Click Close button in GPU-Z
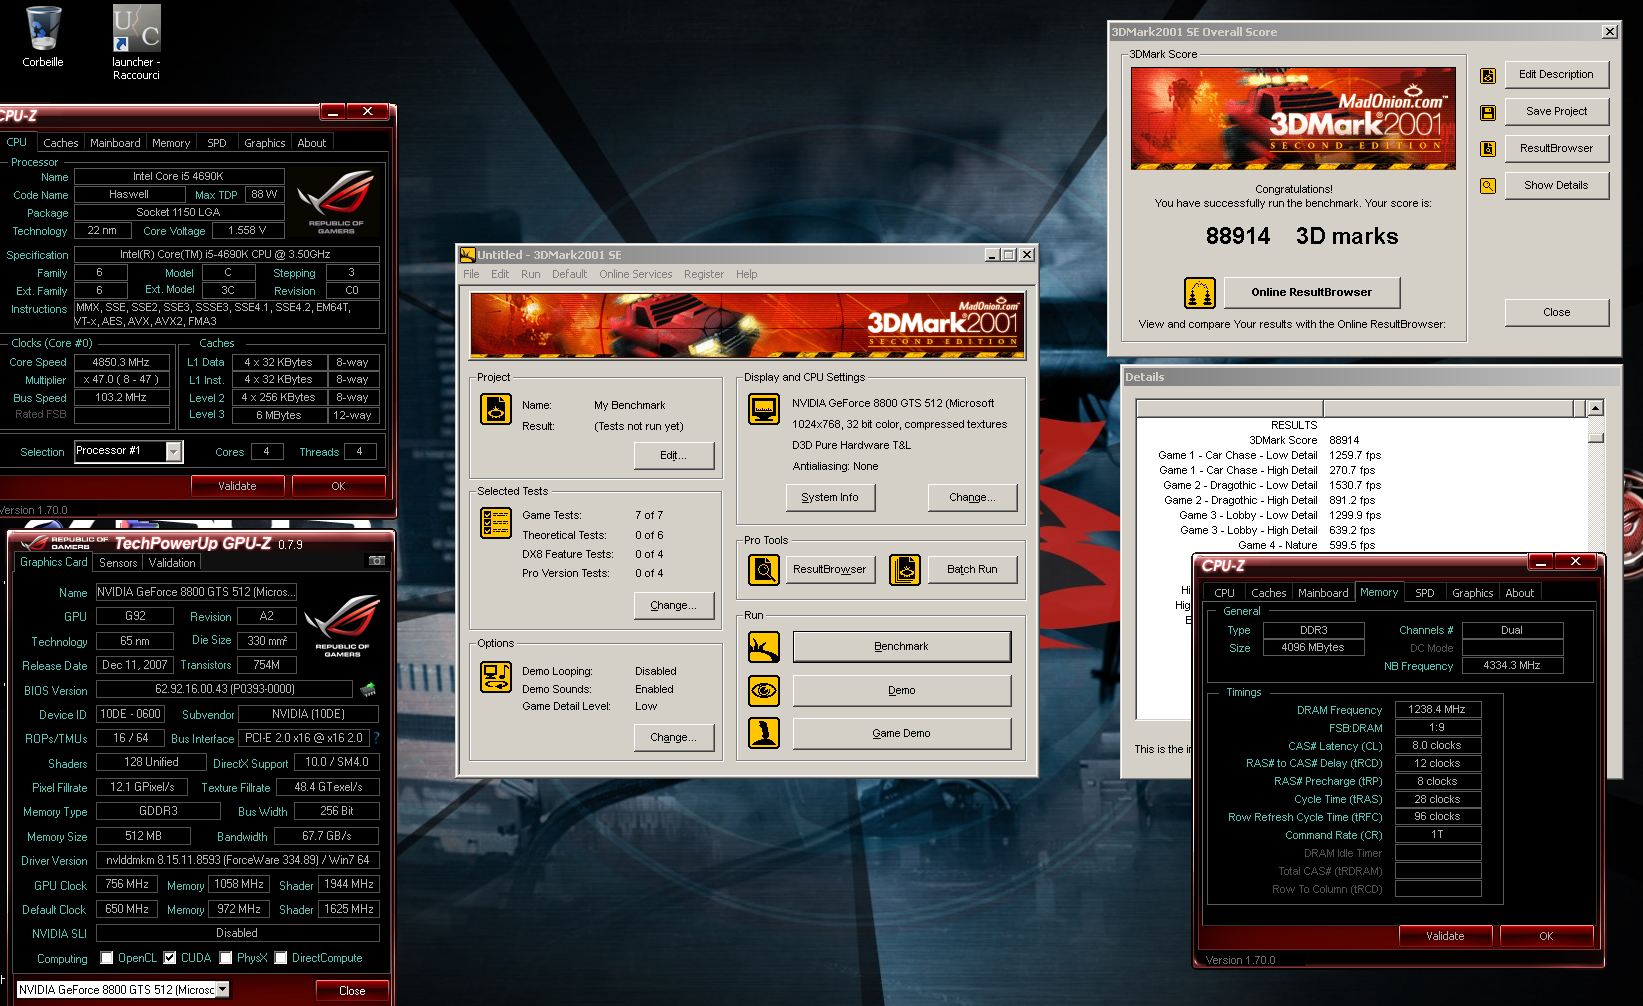 point(352,991)
